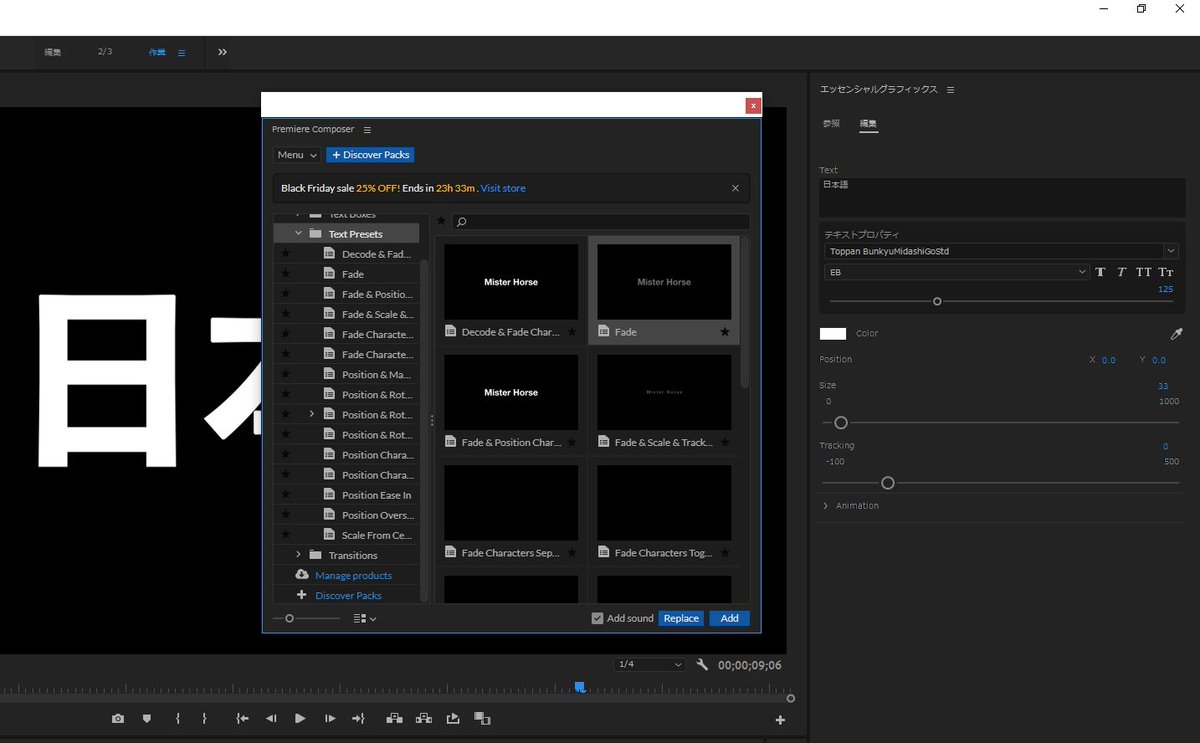Click the Extract icon in the monitor
This screenshot has width=1200, height=743.
point(424,718)
